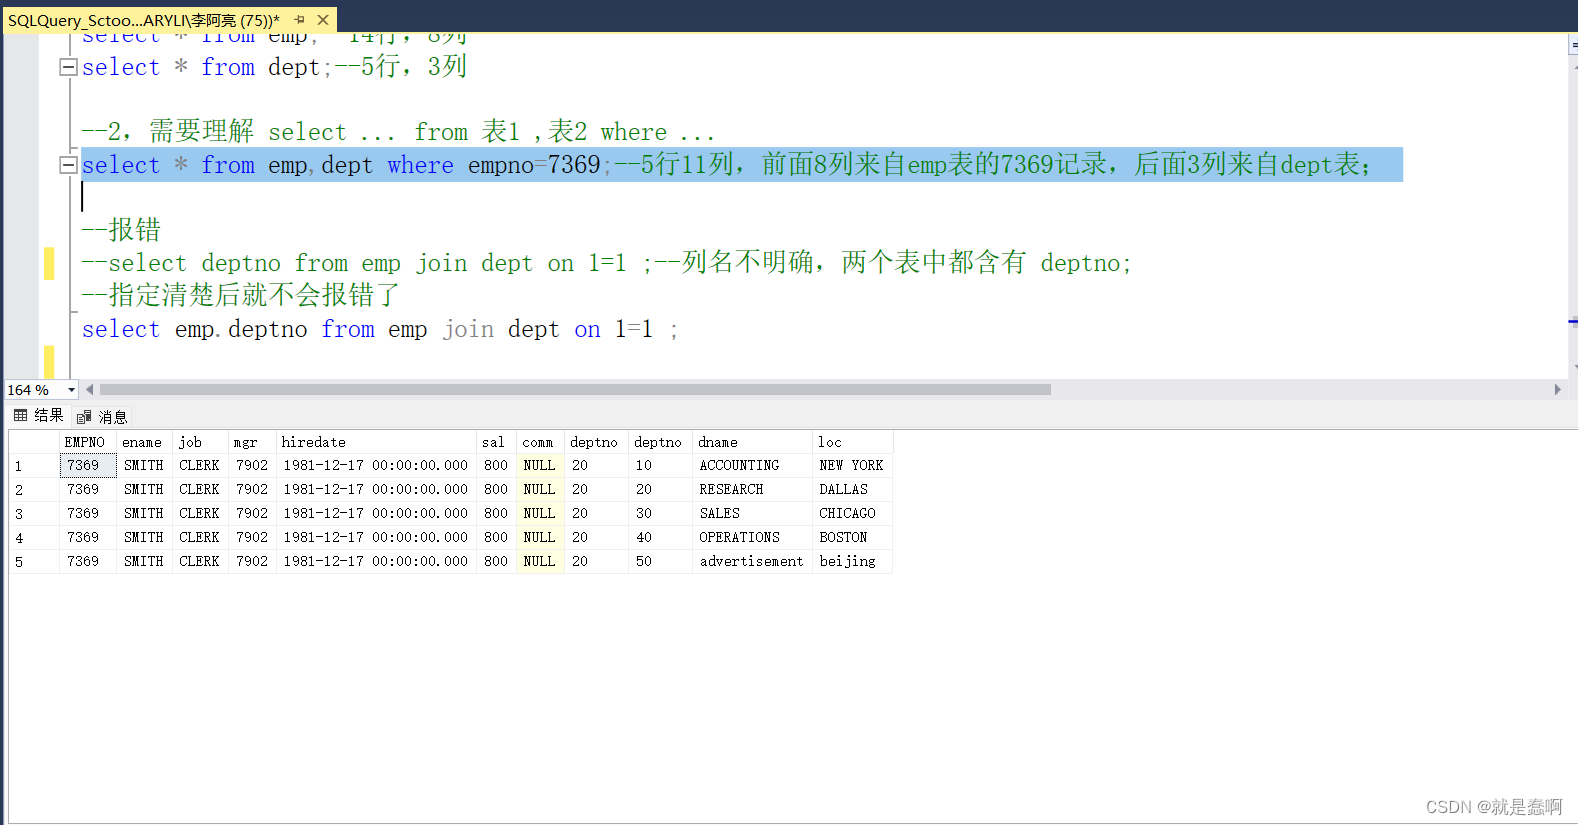Image resolution: width=1578 pixels, height=825 pixels.
Task: Click the NULL comm cell in row 2
Action: [x=539, y=490]
